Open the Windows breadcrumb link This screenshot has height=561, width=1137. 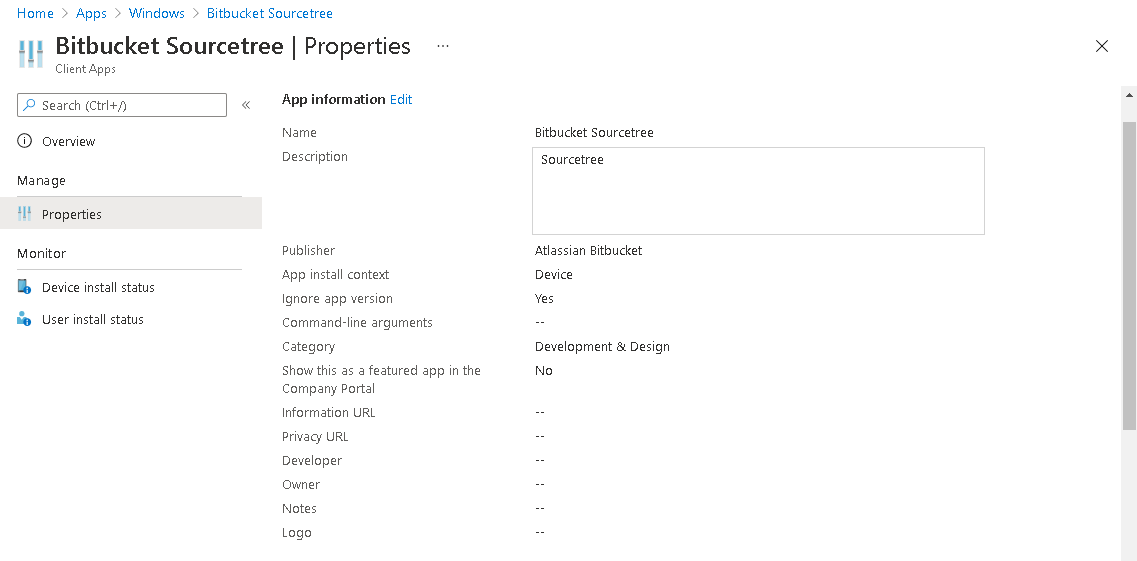(x=156, y=13)
